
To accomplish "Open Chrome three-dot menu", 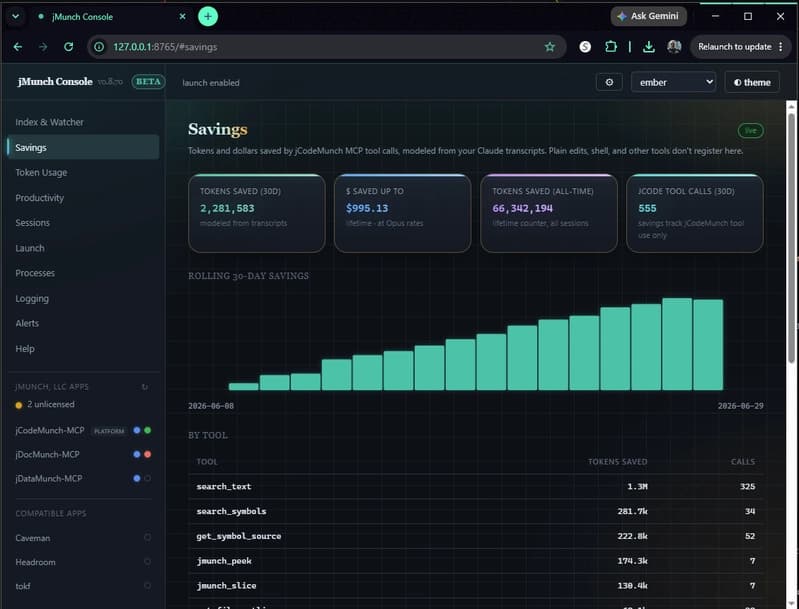I will point(780,47).
